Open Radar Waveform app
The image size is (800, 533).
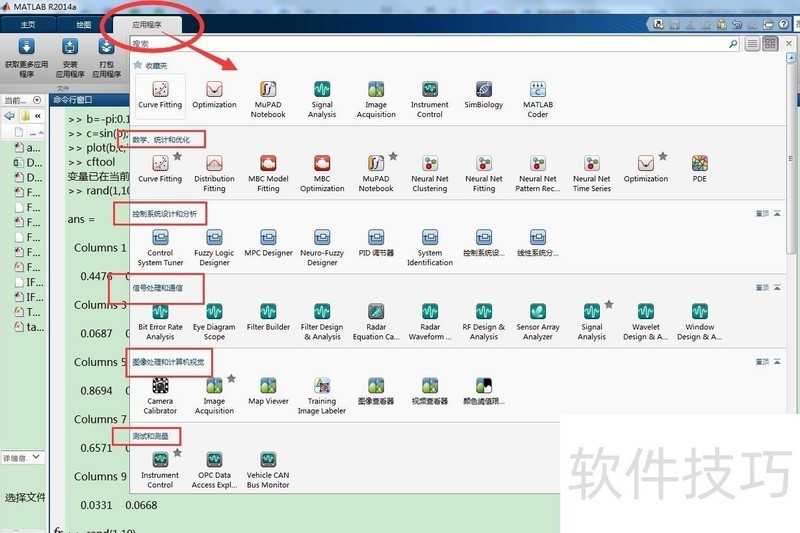tap(430, 322)
